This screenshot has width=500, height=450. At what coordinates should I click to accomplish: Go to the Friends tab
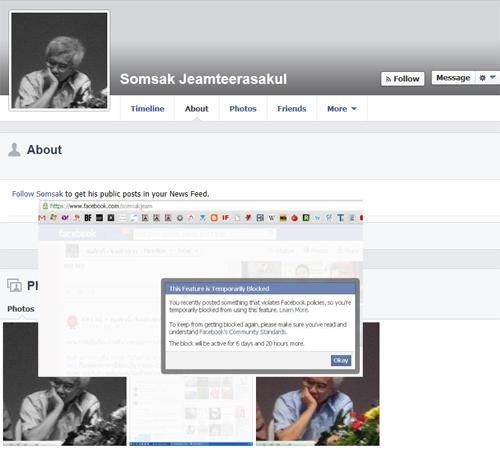pyautogui.click(x=292, y=109)
